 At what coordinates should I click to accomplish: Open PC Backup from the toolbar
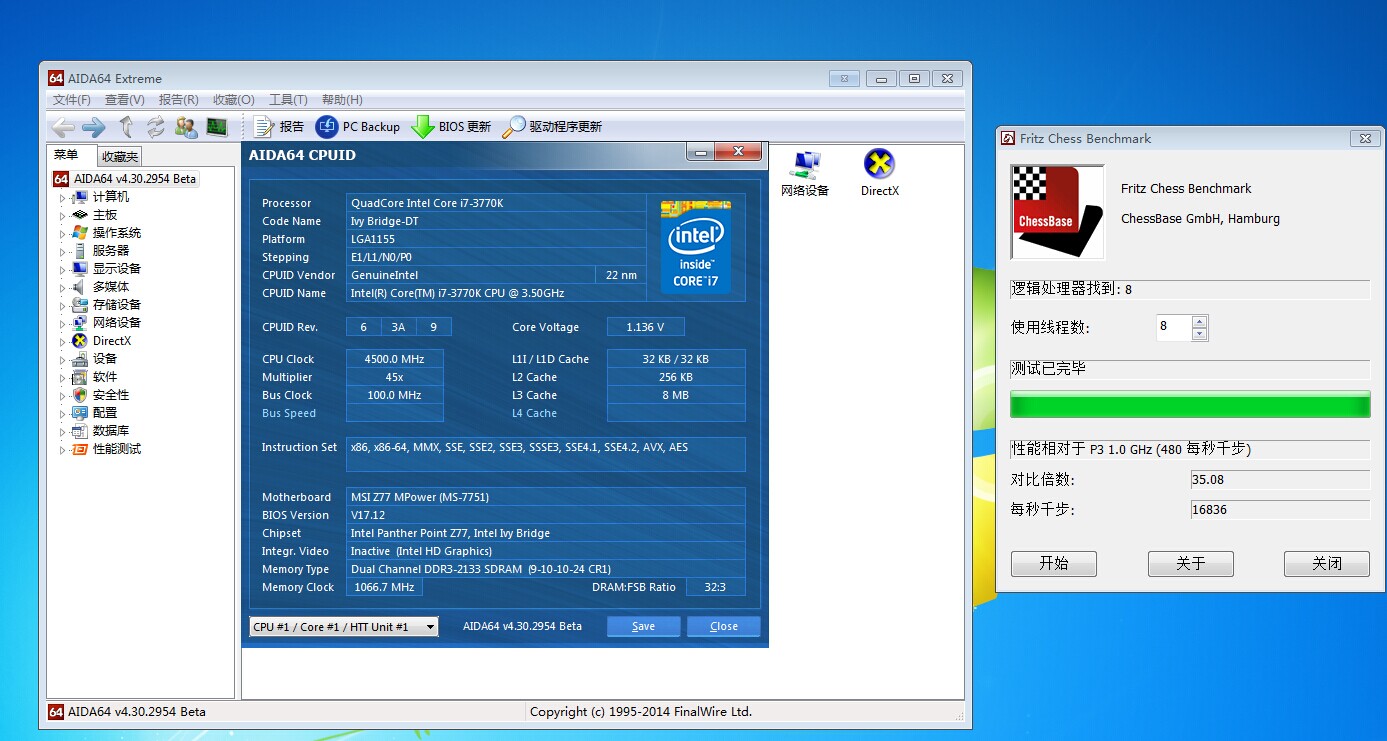(x=357, y=127)
